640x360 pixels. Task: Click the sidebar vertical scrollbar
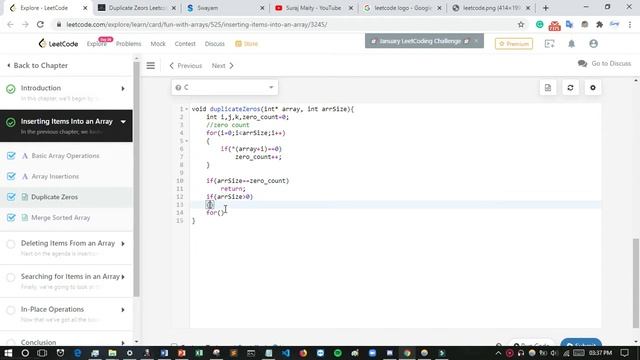(136, 180)
